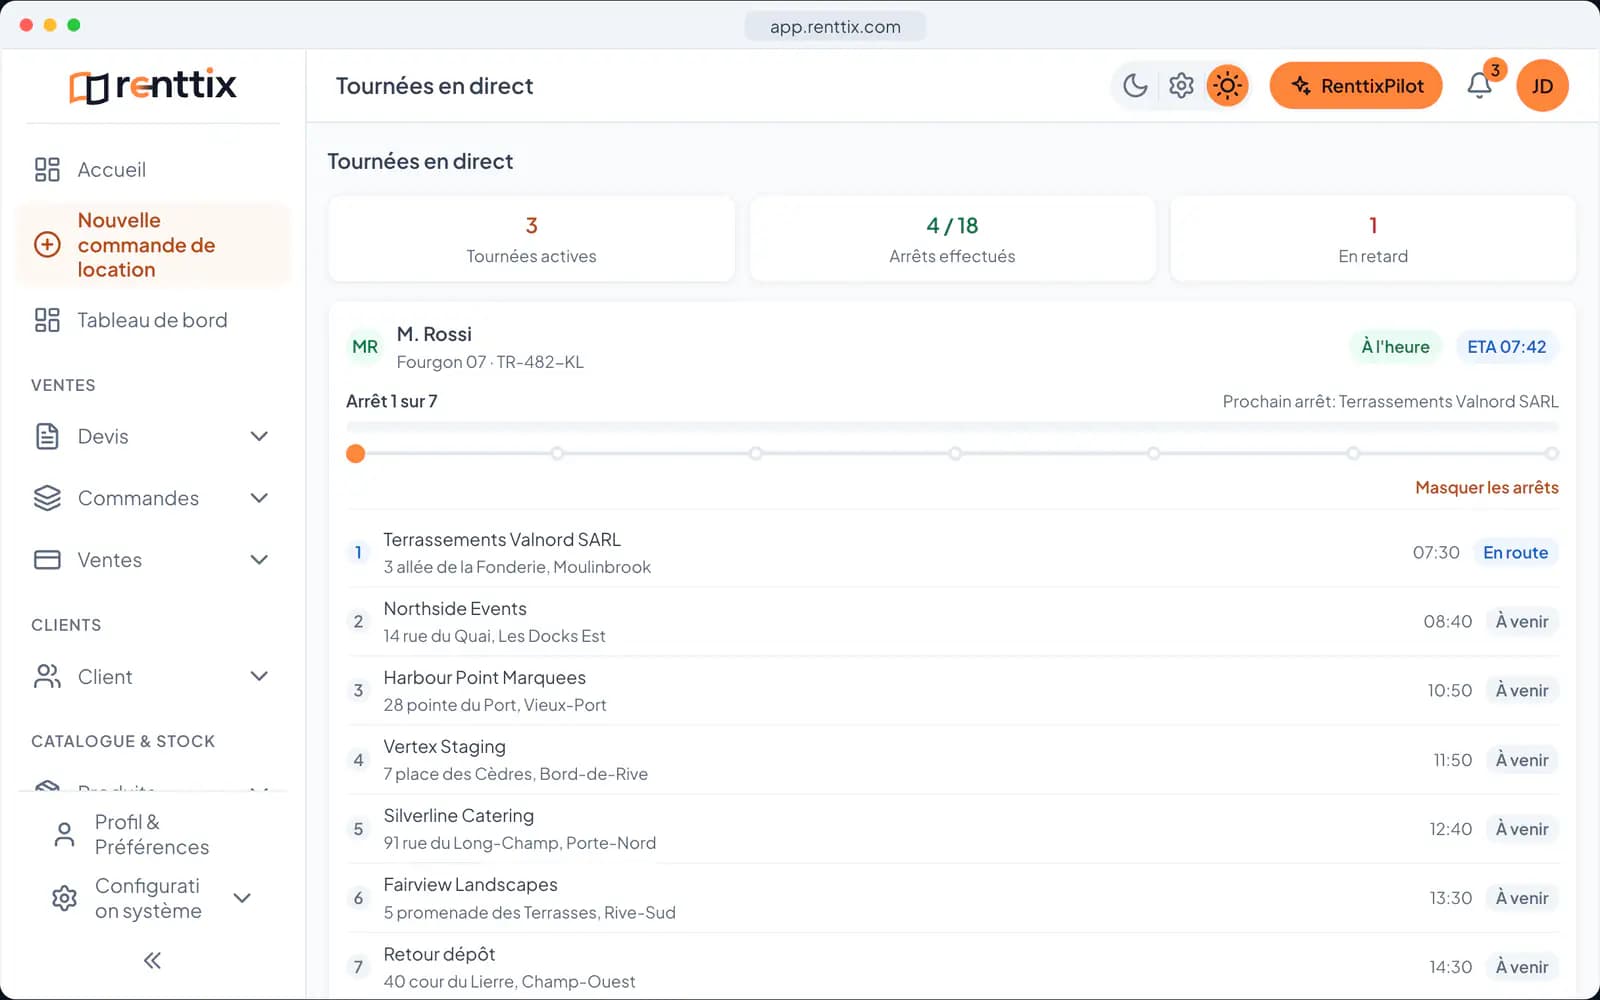Click stop number 6 badge

click(358, 898)
